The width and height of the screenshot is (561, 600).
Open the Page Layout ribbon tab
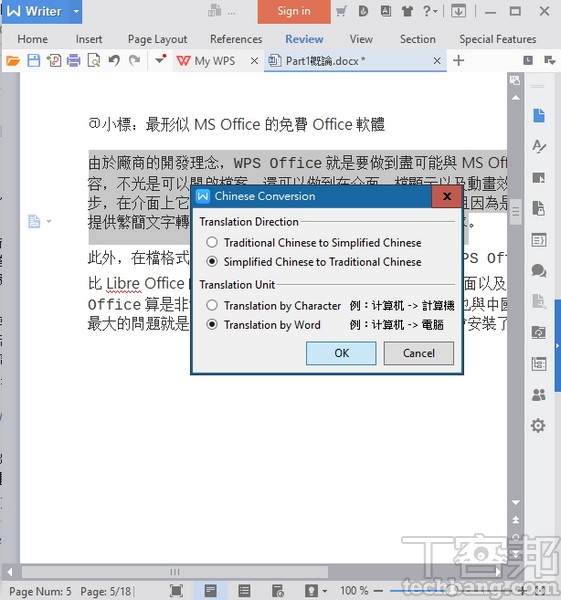click(x=157, y=39)
